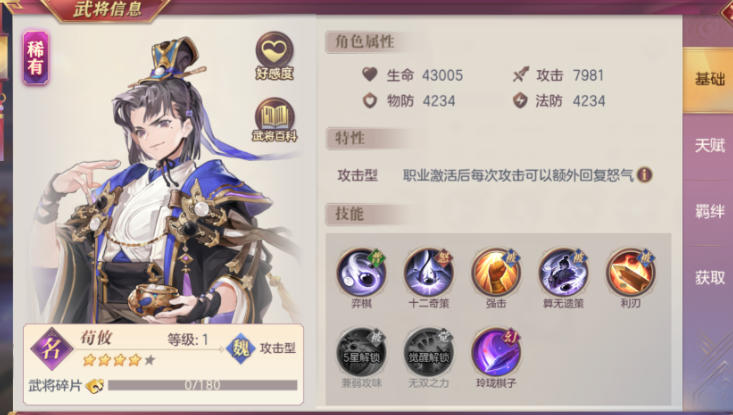This screenshot has height=415, width=733.
Task: Tap the locked 兼弱攻昧 skill
Action: click(x=361, y=352)
